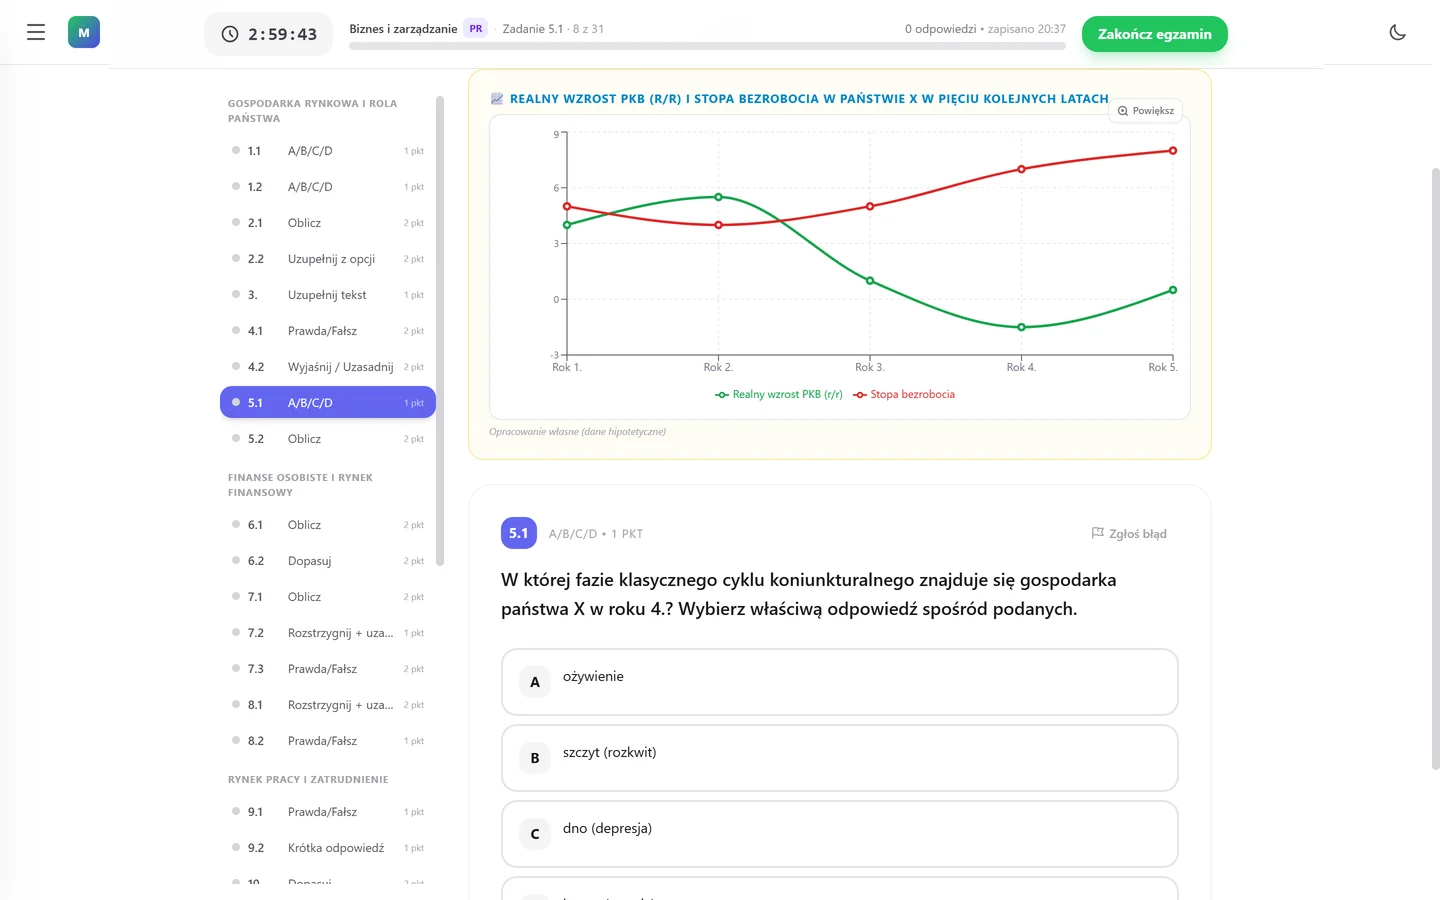Report an error via Zgłoś błąd
The width and height of the screenshot is (1440, 900).
point(1129,534)
